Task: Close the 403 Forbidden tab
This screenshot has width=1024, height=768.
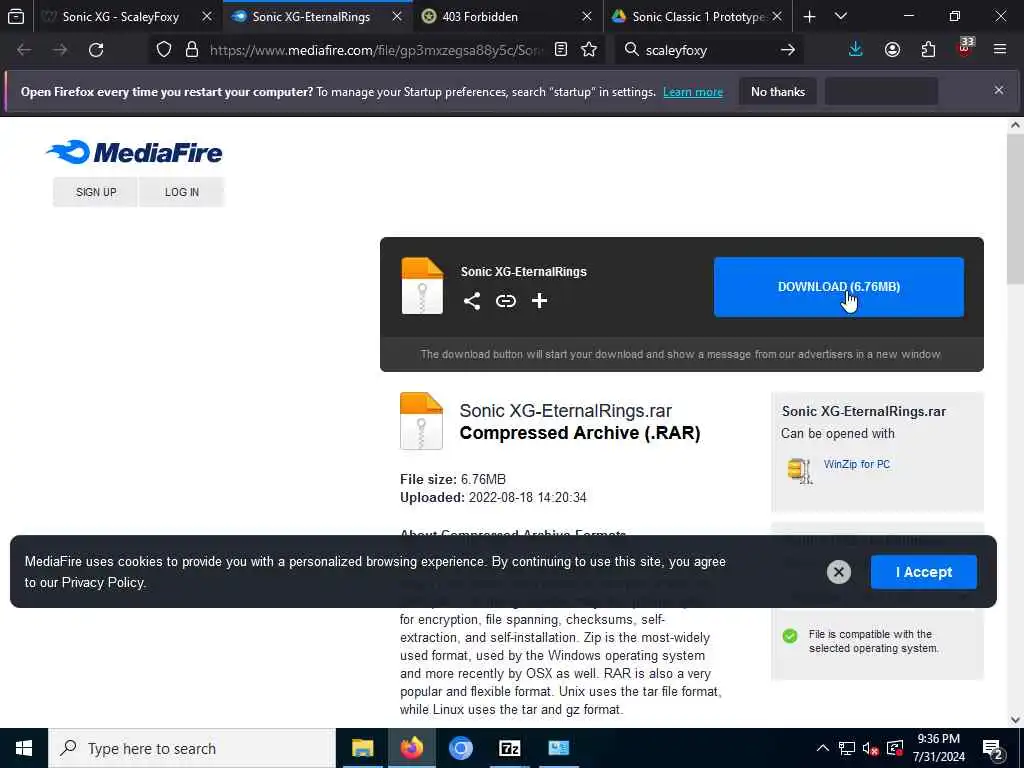Action: click(x=586, y=17)
